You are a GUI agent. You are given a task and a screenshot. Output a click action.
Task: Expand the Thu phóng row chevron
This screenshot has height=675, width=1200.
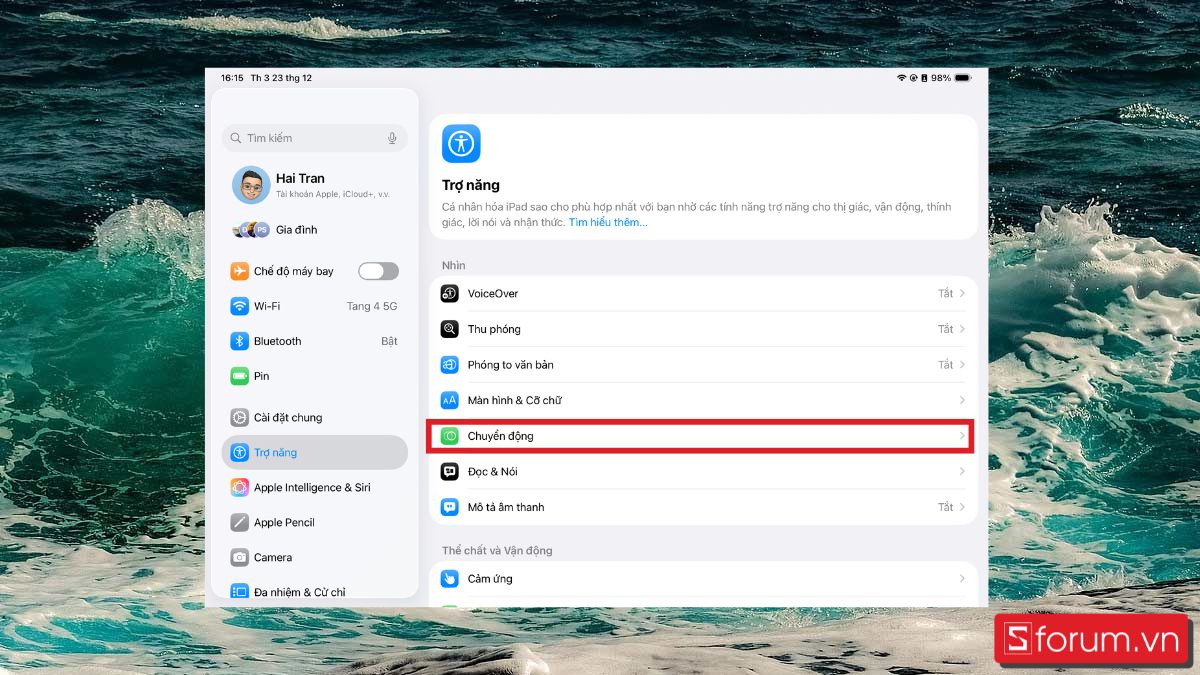962,329
